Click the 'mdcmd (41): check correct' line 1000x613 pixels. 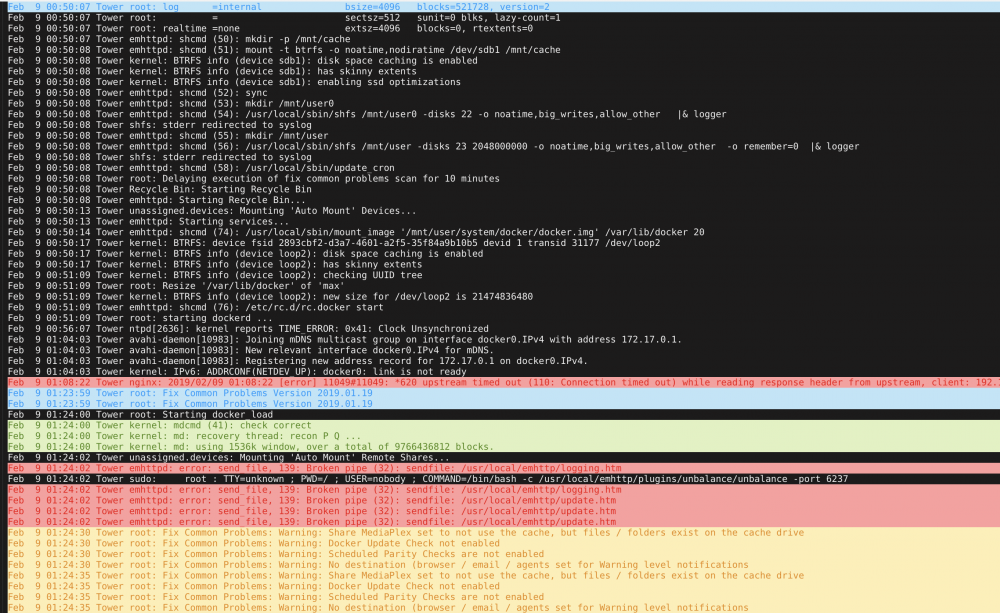(159, 425)
